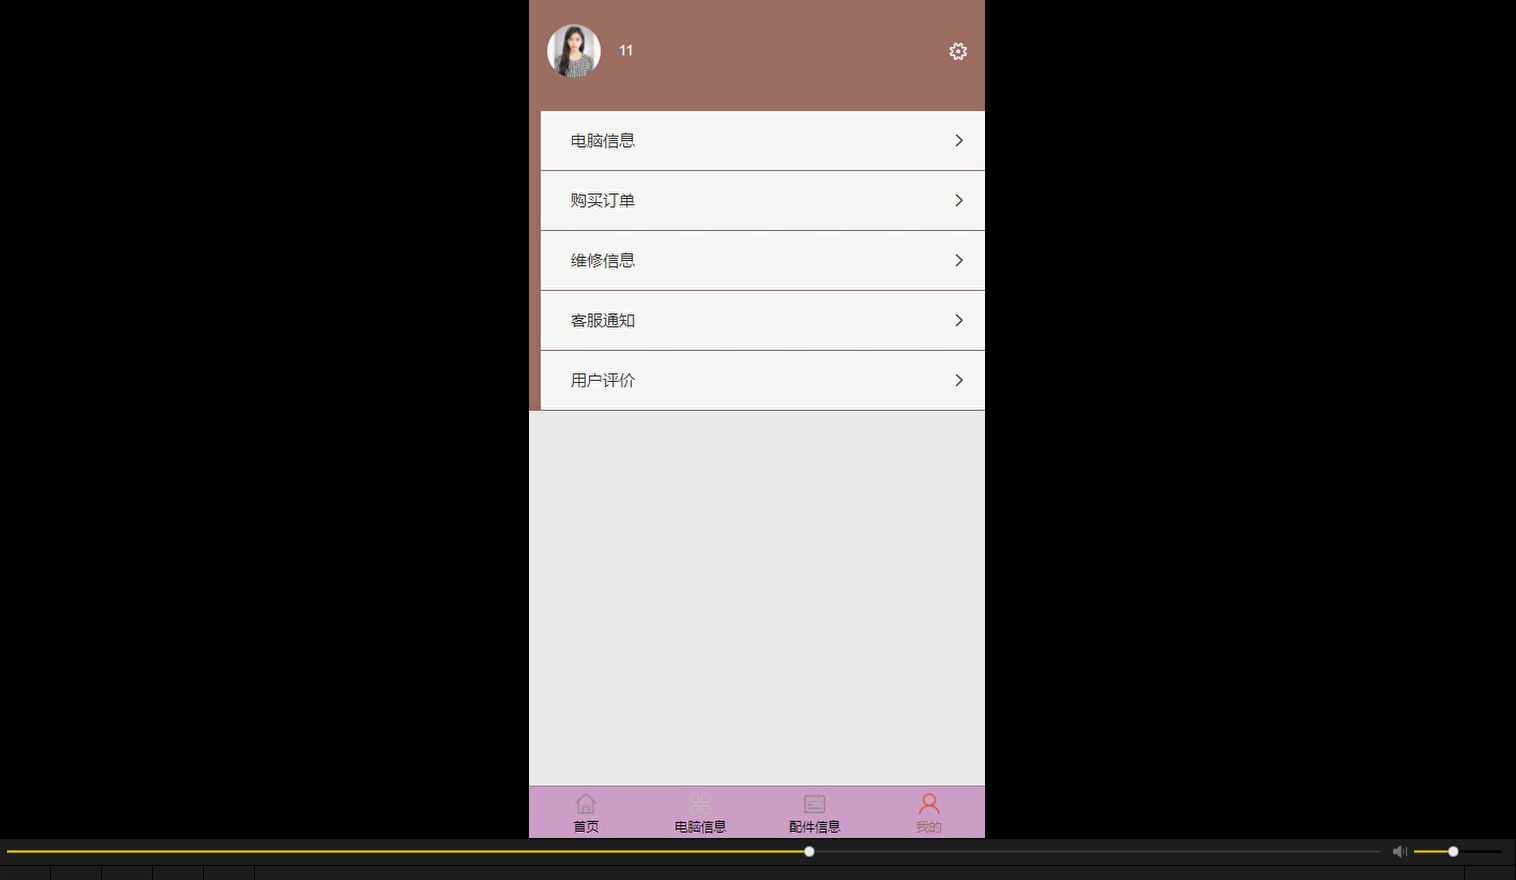Adjust the volume slider handle
Image resolution: width=1516 pixels, height=880 pixels.
click(1453, 852)
